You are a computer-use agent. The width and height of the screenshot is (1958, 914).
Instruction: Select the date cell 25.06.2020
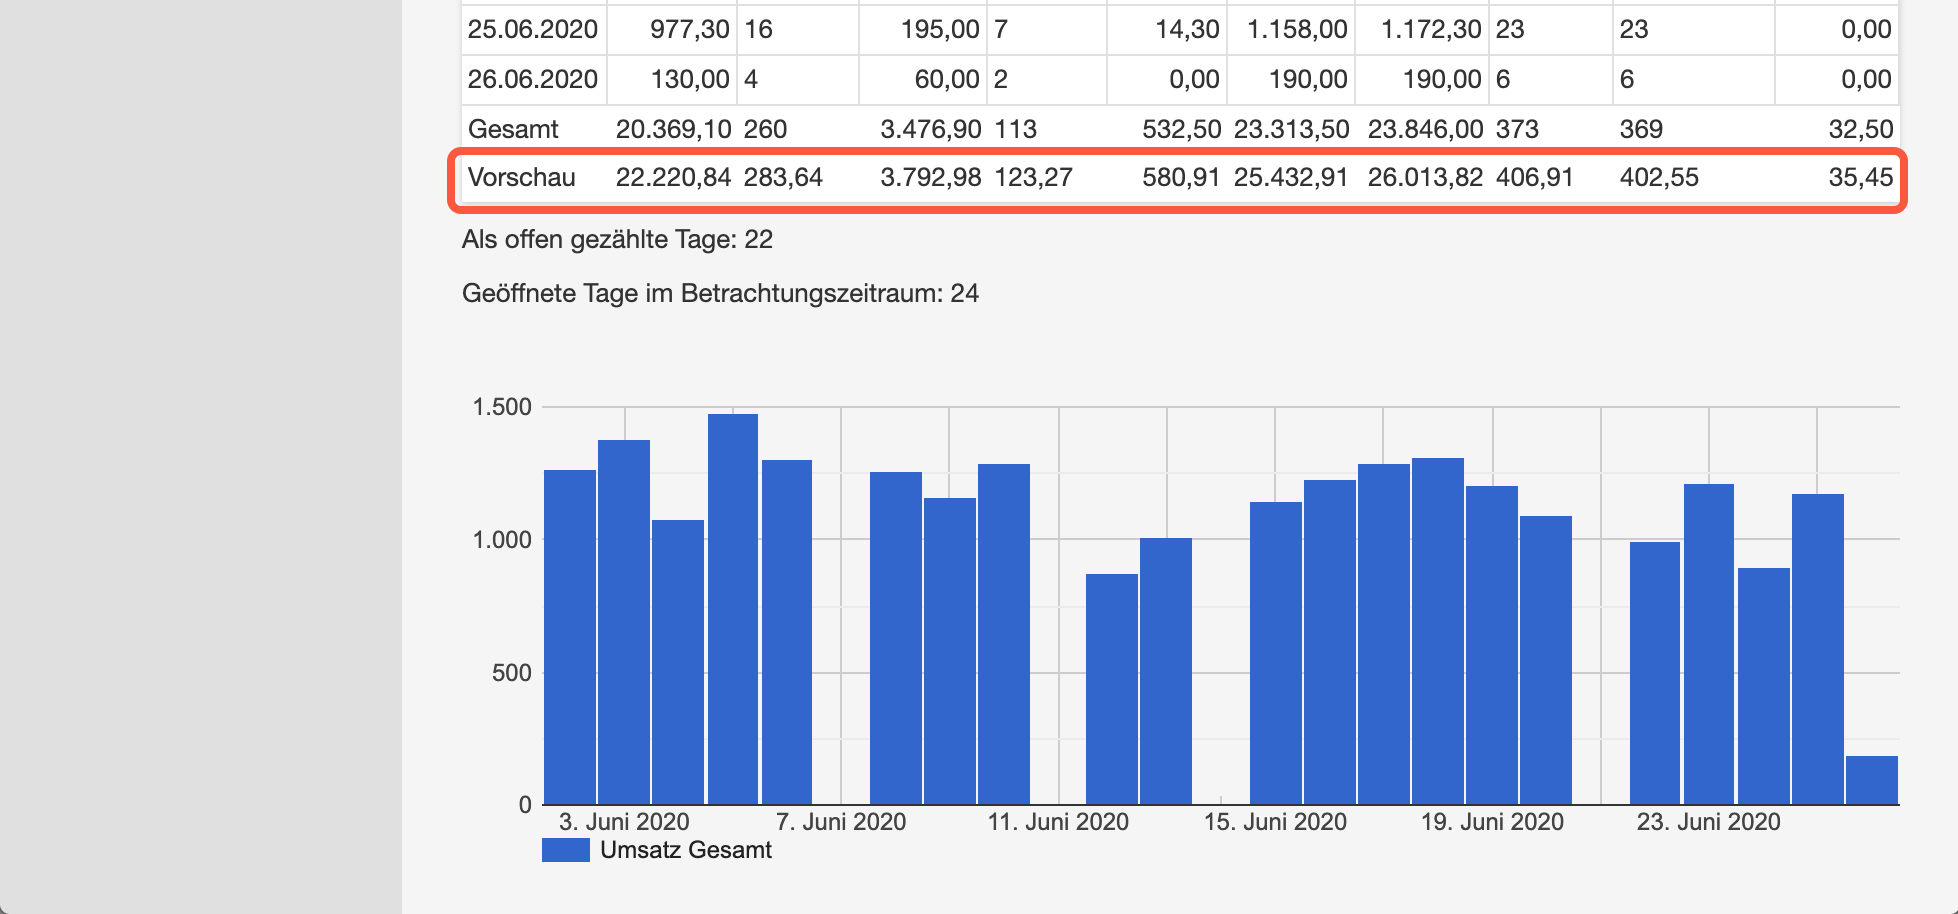click(x=533, y=29)
